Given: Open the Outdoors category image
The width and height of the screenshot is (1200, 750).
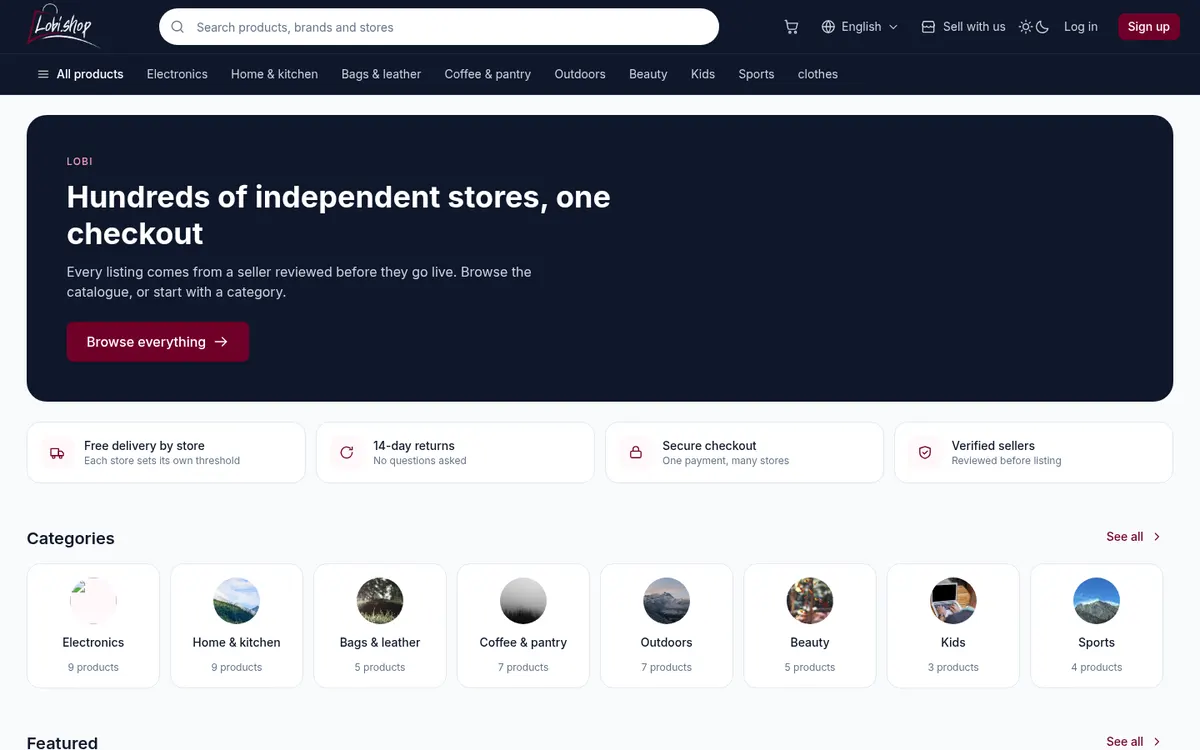Looking at the screenshot, I should (666, 601).
